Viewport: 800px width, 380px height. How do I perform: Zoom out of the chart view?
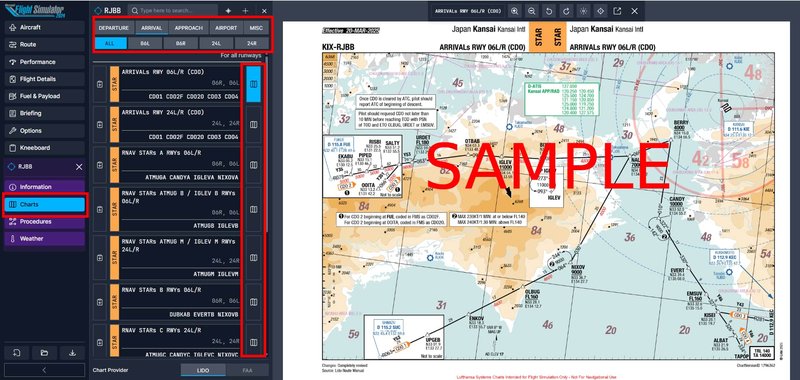click(x=532, y=11)
